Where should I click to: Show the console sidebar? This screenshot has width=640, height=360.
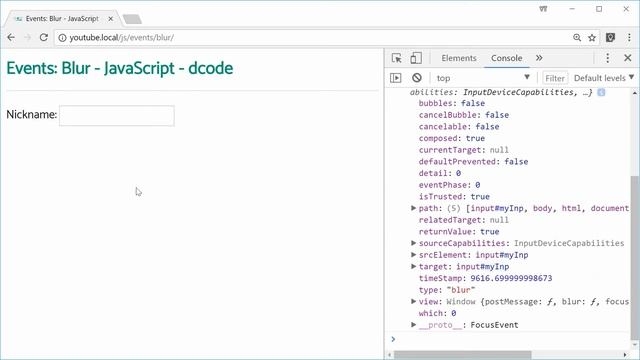(396, 78)
